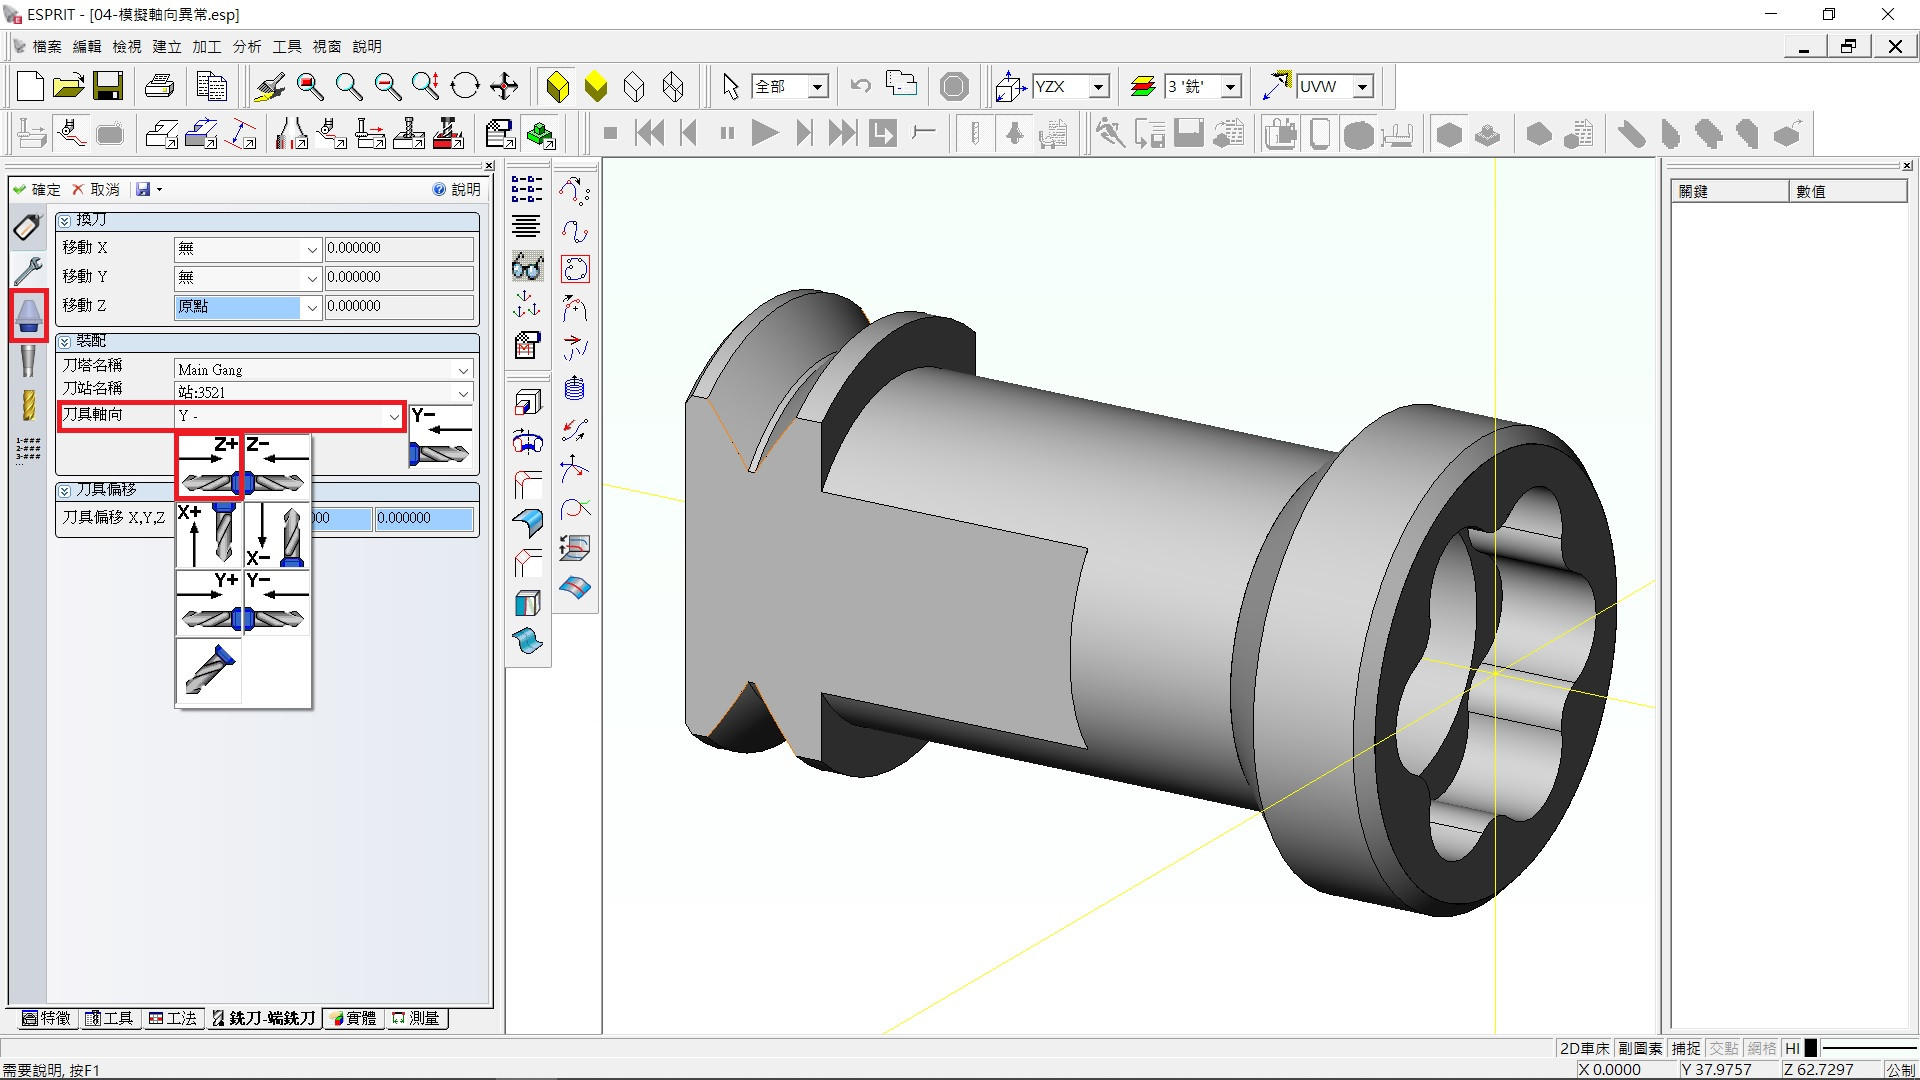This screenshot has height=1080, width=1920.
Task: Expand the 刀塔名稱 Main Gang dropdown
Action: pos(462,370)
